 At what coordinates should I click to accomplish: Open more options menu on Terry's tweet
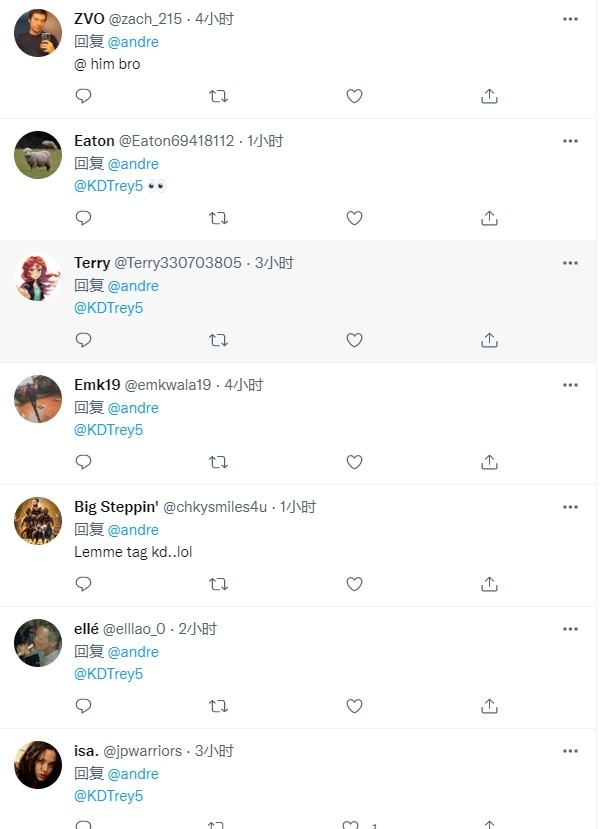(570, 263)
